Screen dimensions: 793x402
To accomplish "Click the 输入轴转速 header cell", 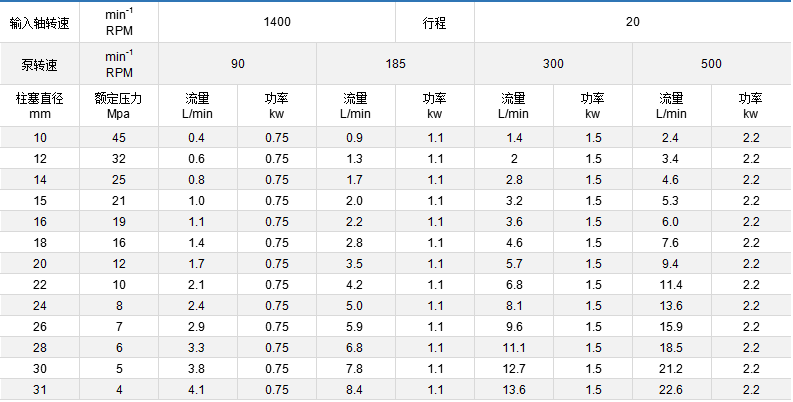I will click(x=40, y=21).
